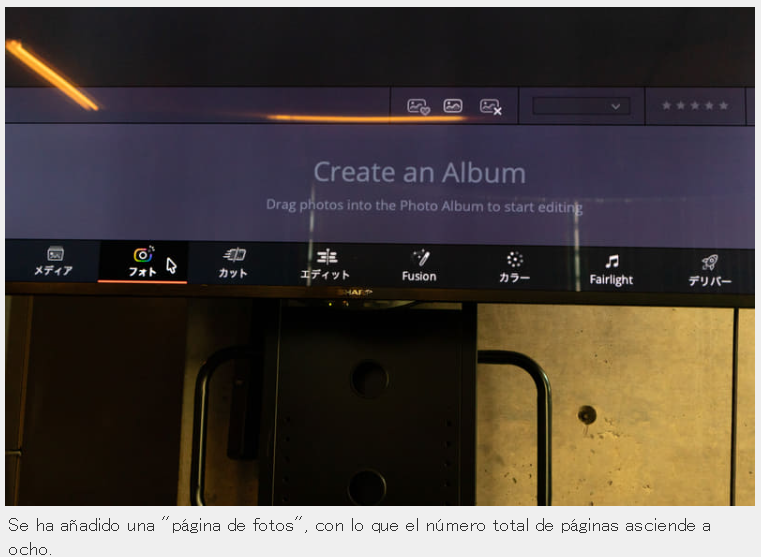Set rating to five stars
The height and width of the screenshot is (557, 761).
pos(724,105)
